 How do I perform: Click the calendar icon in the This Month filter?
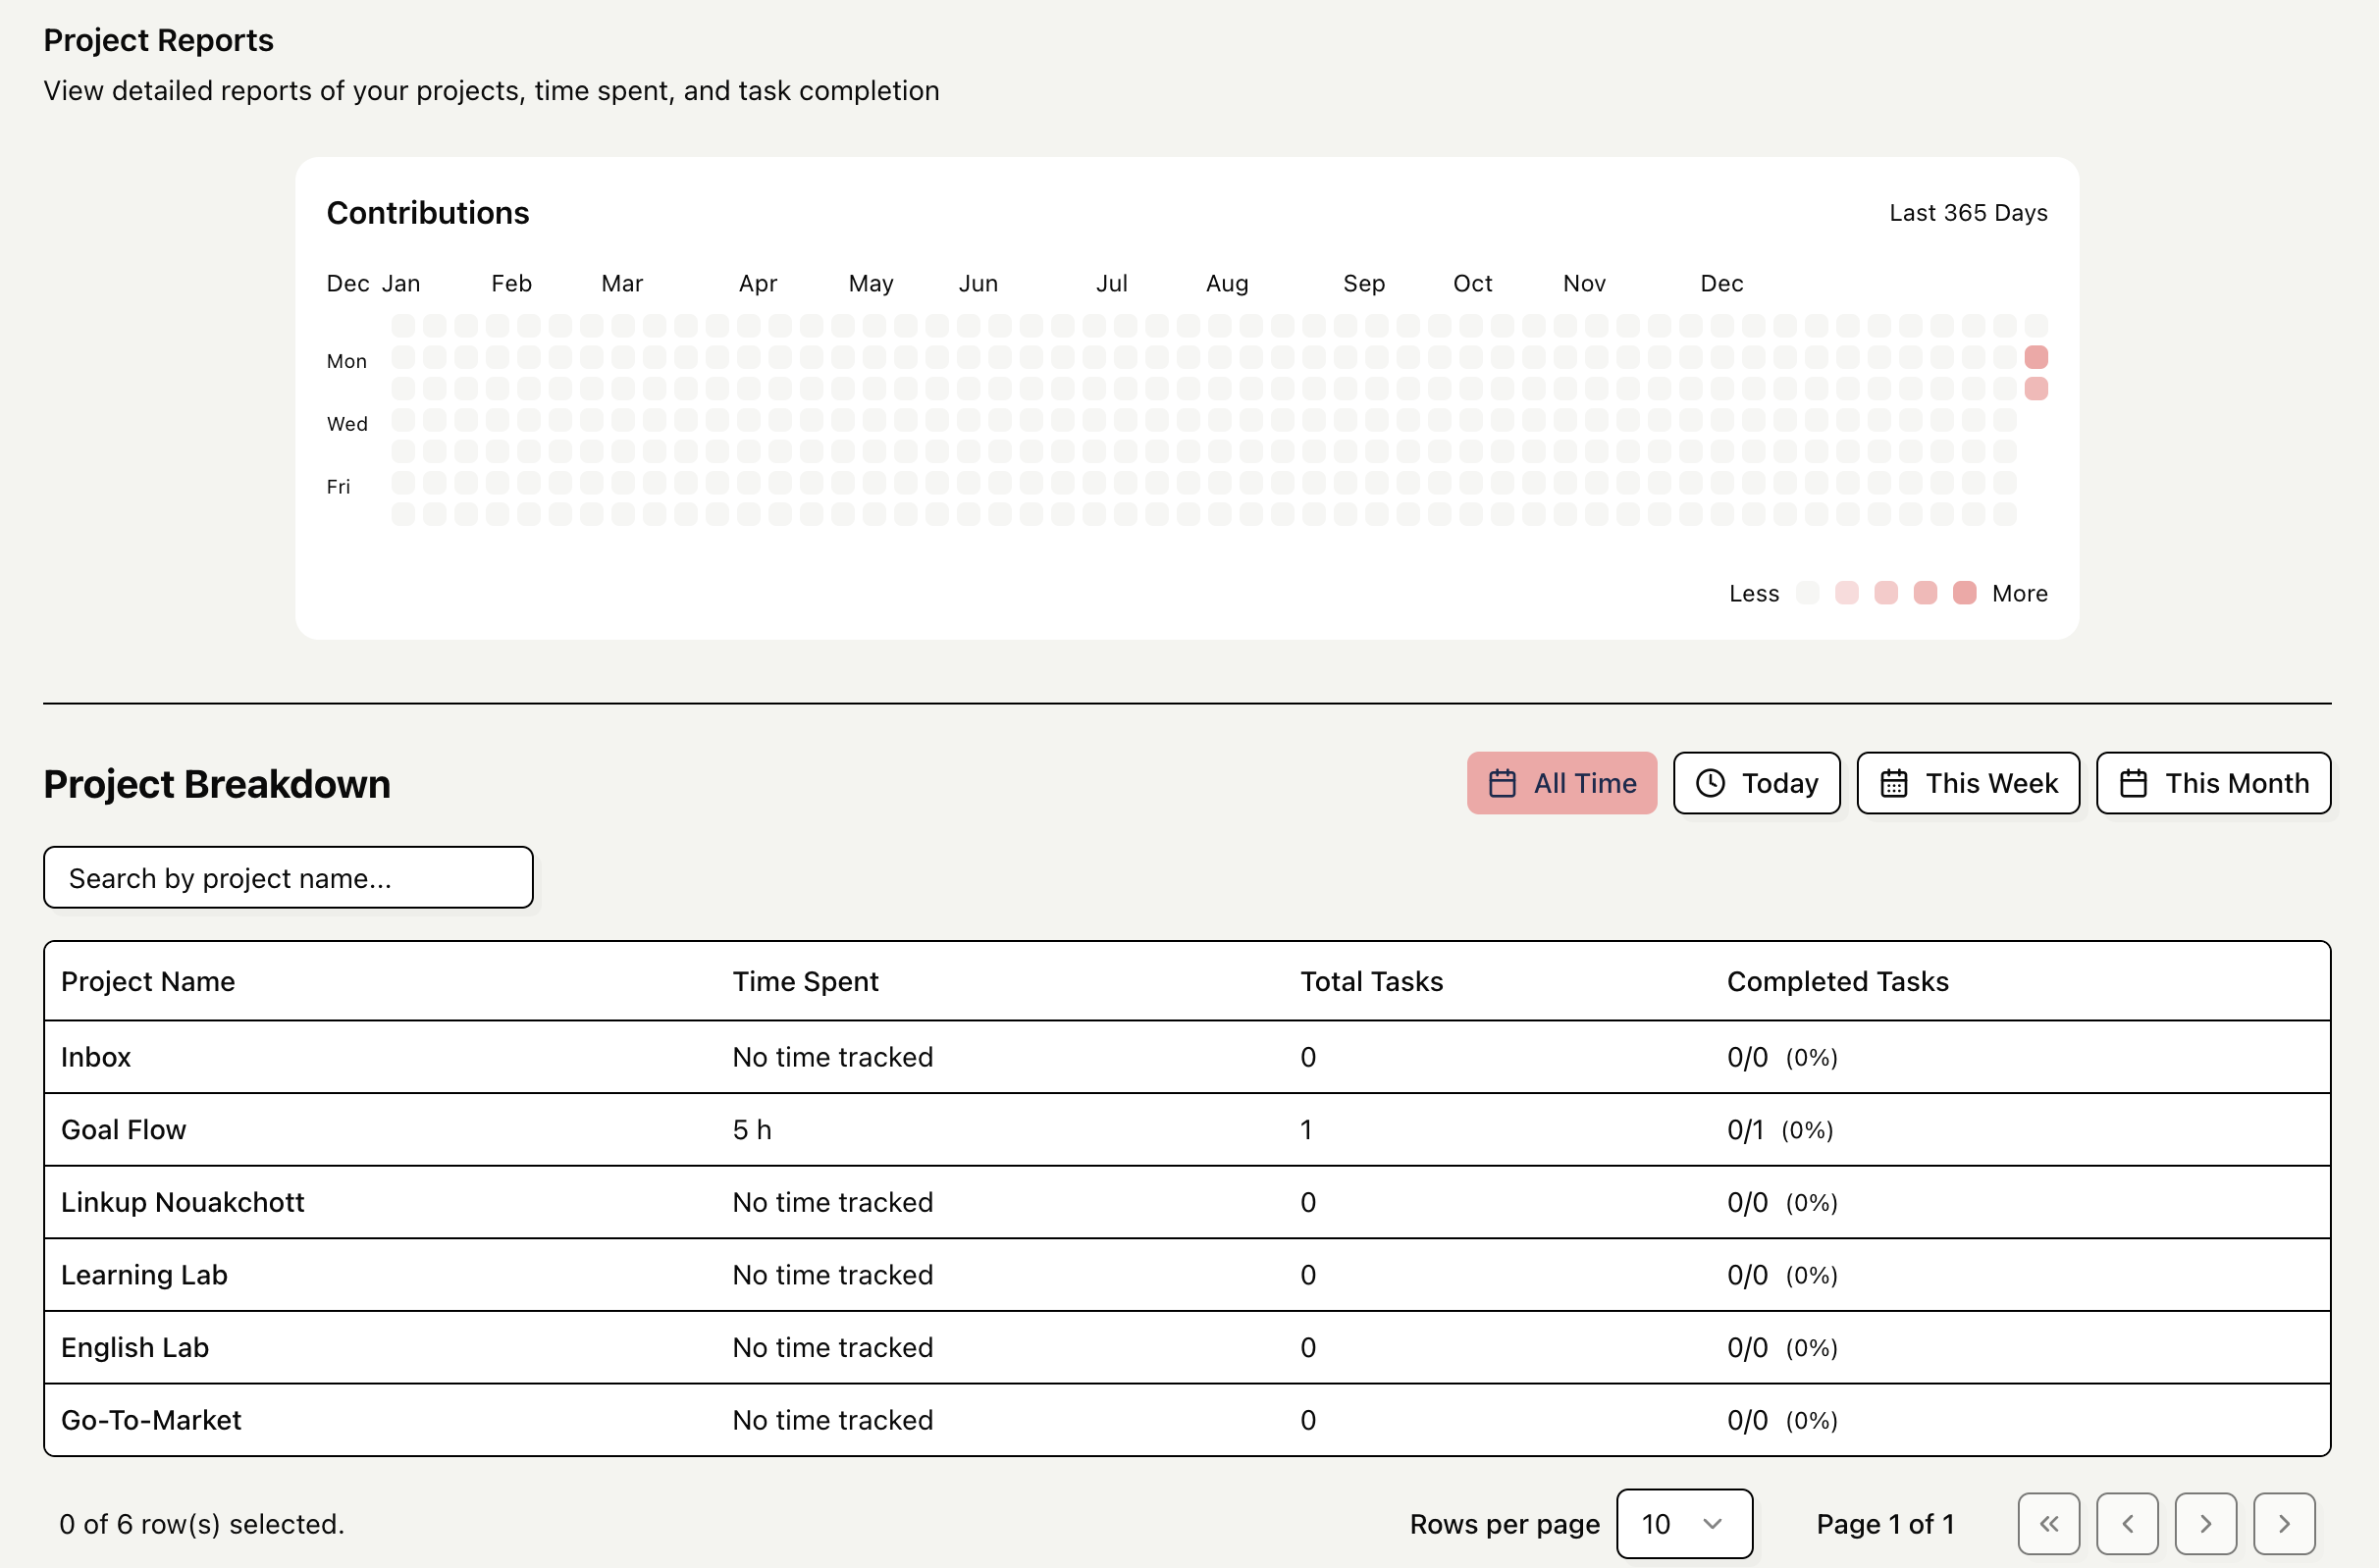point(2134,783)
